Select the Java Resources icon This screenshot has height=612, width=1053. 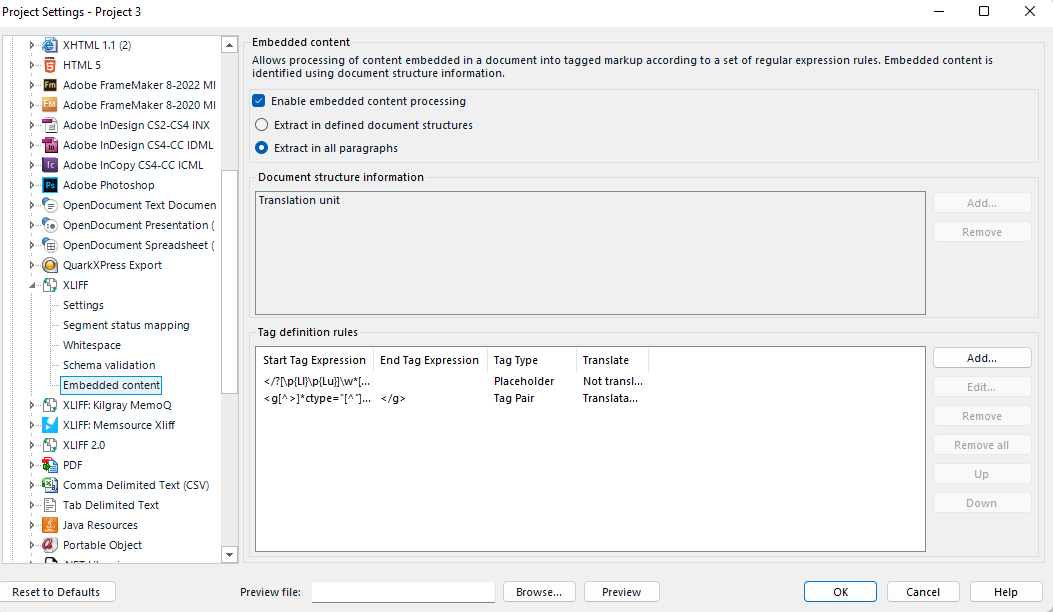point(48,525)
